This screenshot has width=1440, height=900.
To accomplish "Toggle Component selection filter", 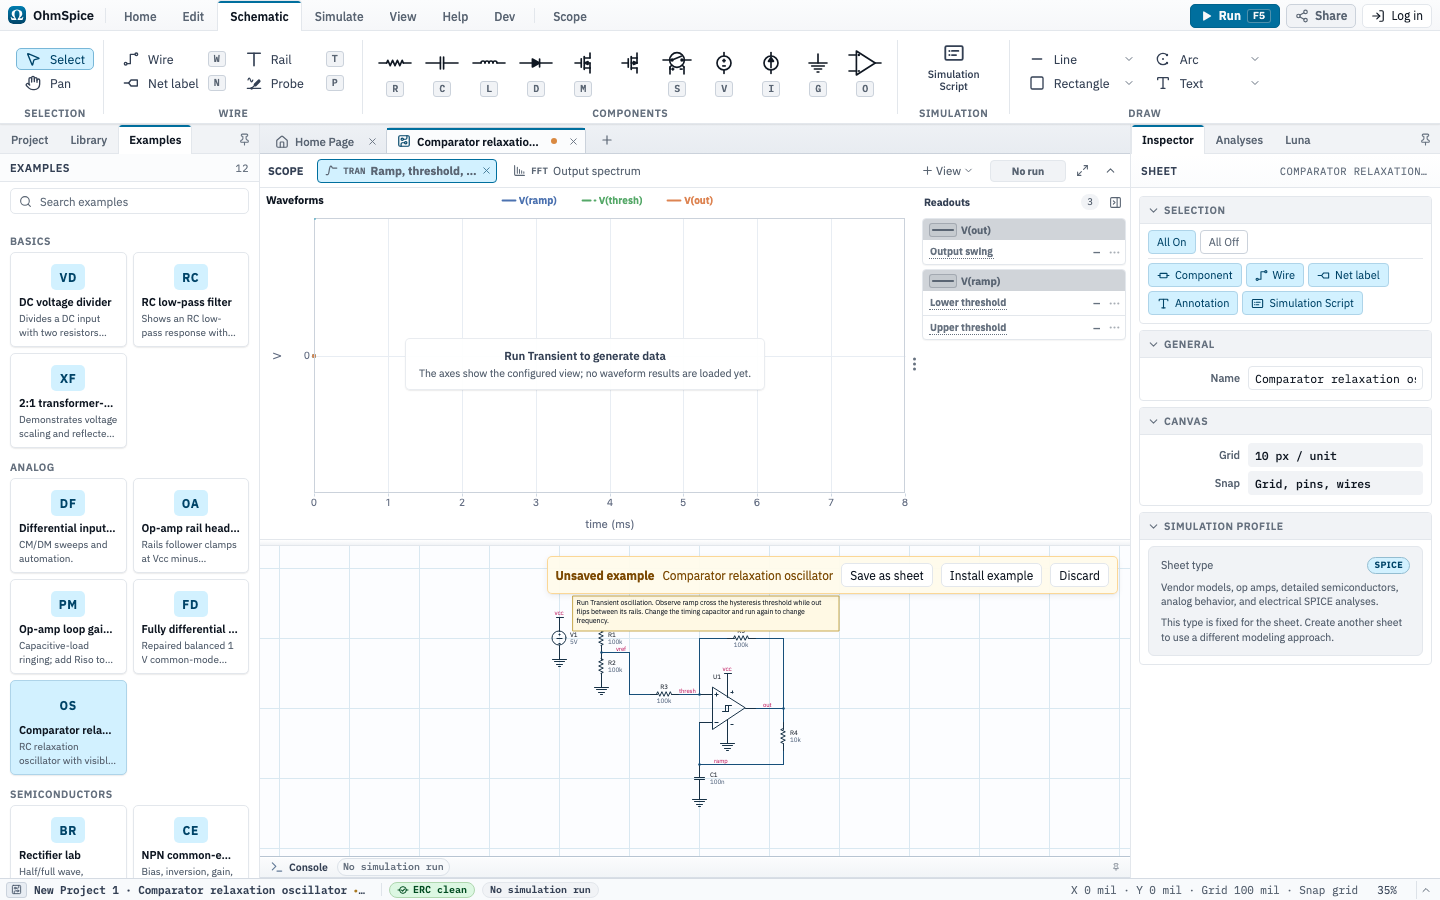I will pos(1195,275).
